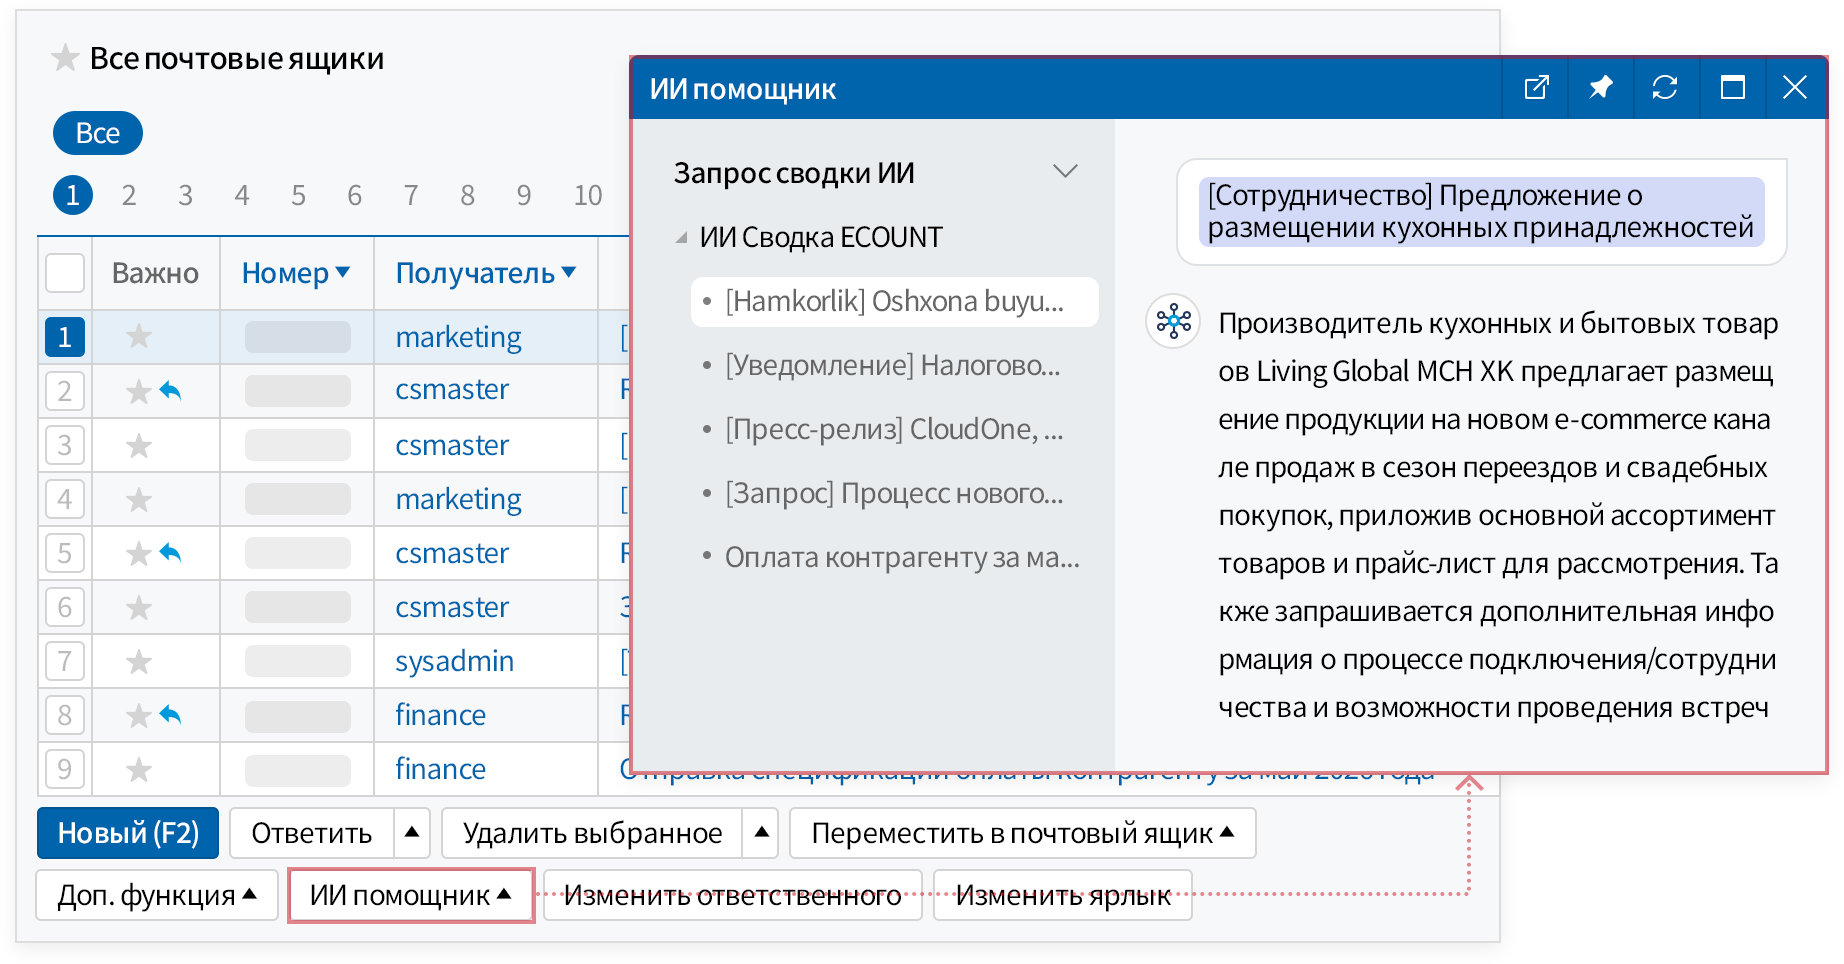Image resolution: width=1844 pixels, height=964 pixels.
Task: Star the row 2 csmaster email
Action: coord(139,391)
